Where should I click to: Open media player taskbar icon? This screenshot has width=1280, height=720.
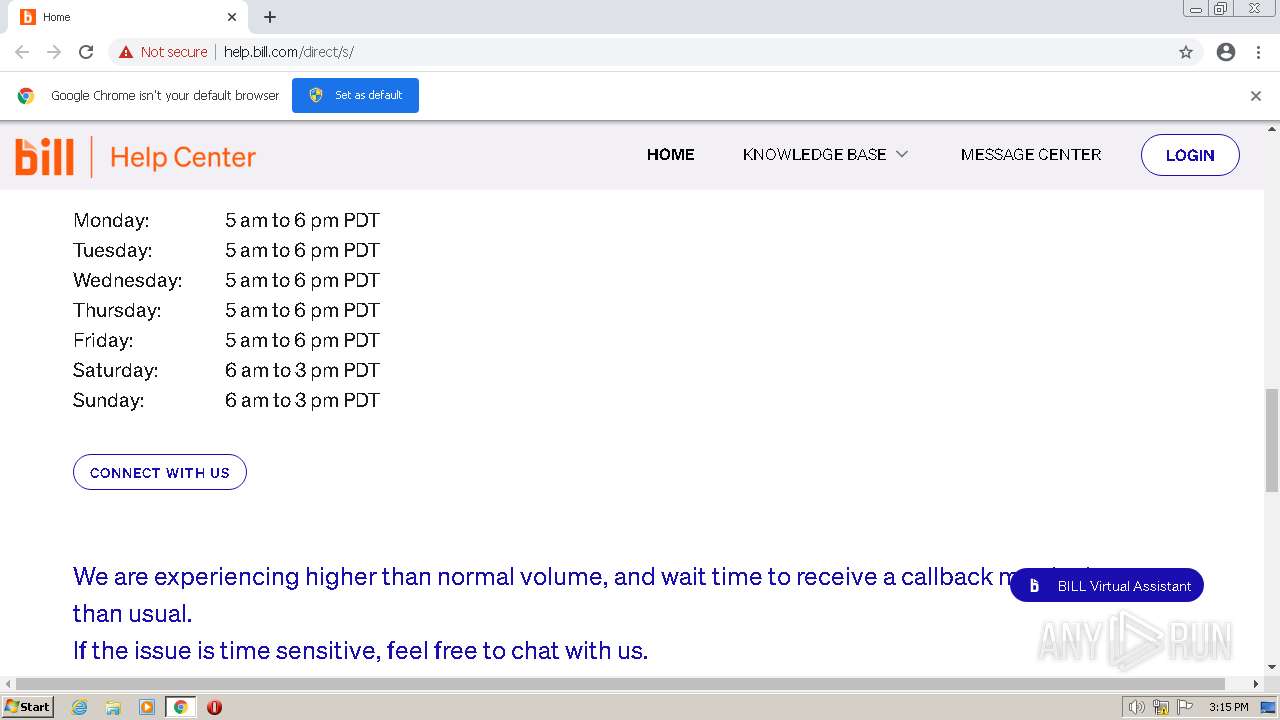[147, 707]
